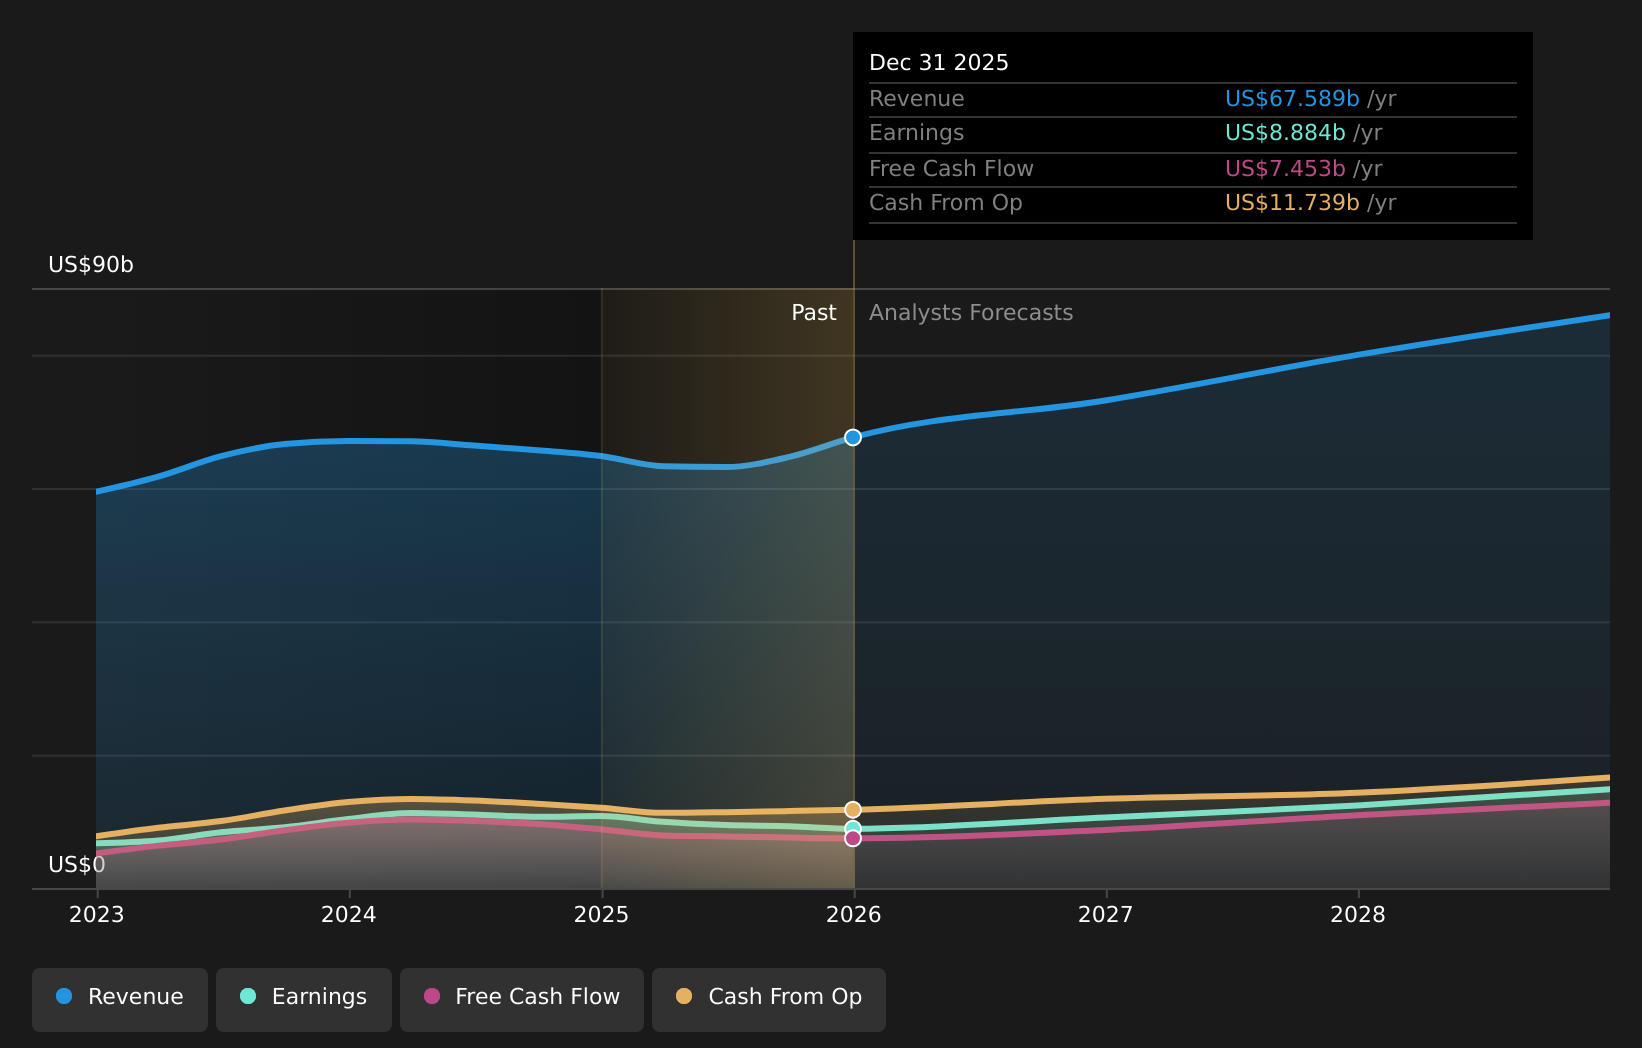Click the Dec 31 2025 tooltip date
The height and width of the screenshot is (1048, 1642).
coord(938,63)
